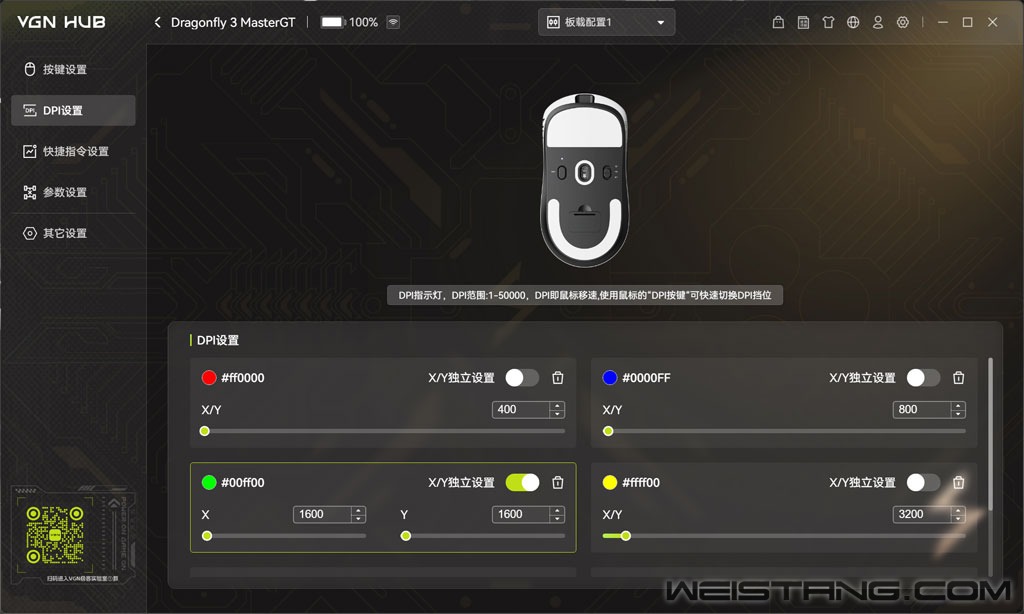Click the 3200 DPI input field
Image resolution: width=1024 pixels, height=614 pixels.
coord(922,514)
